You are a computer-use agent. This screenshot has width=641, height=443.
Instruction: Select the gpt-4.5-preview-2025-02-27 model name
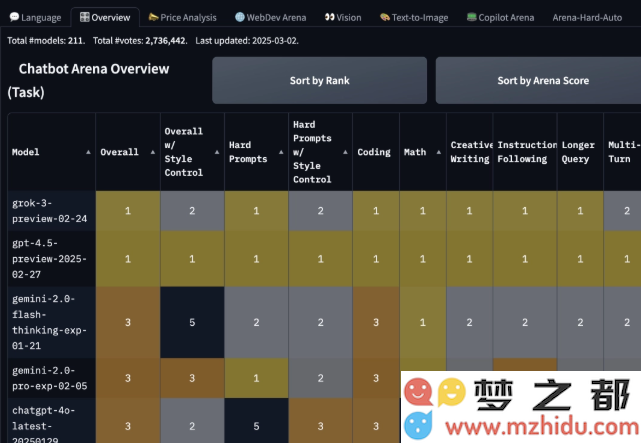coord(49,259)
